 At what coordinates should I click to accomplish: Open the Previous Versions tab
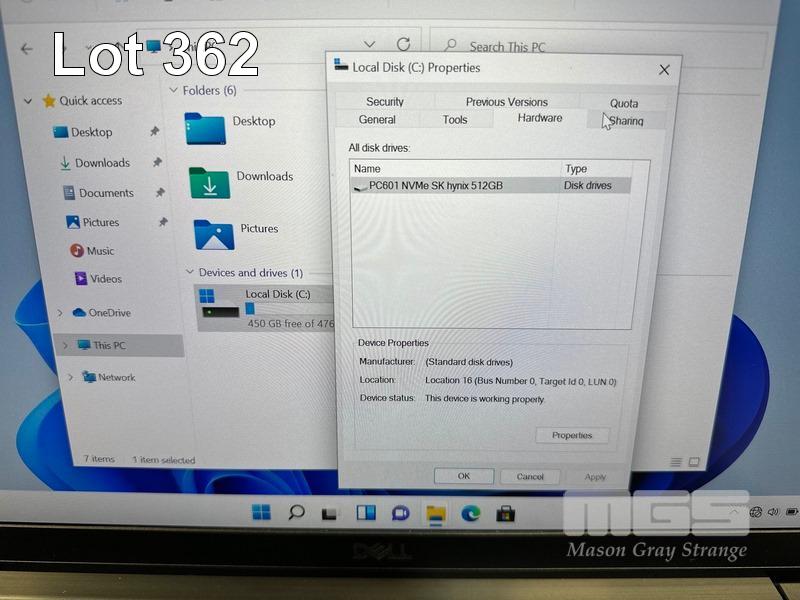506,102
